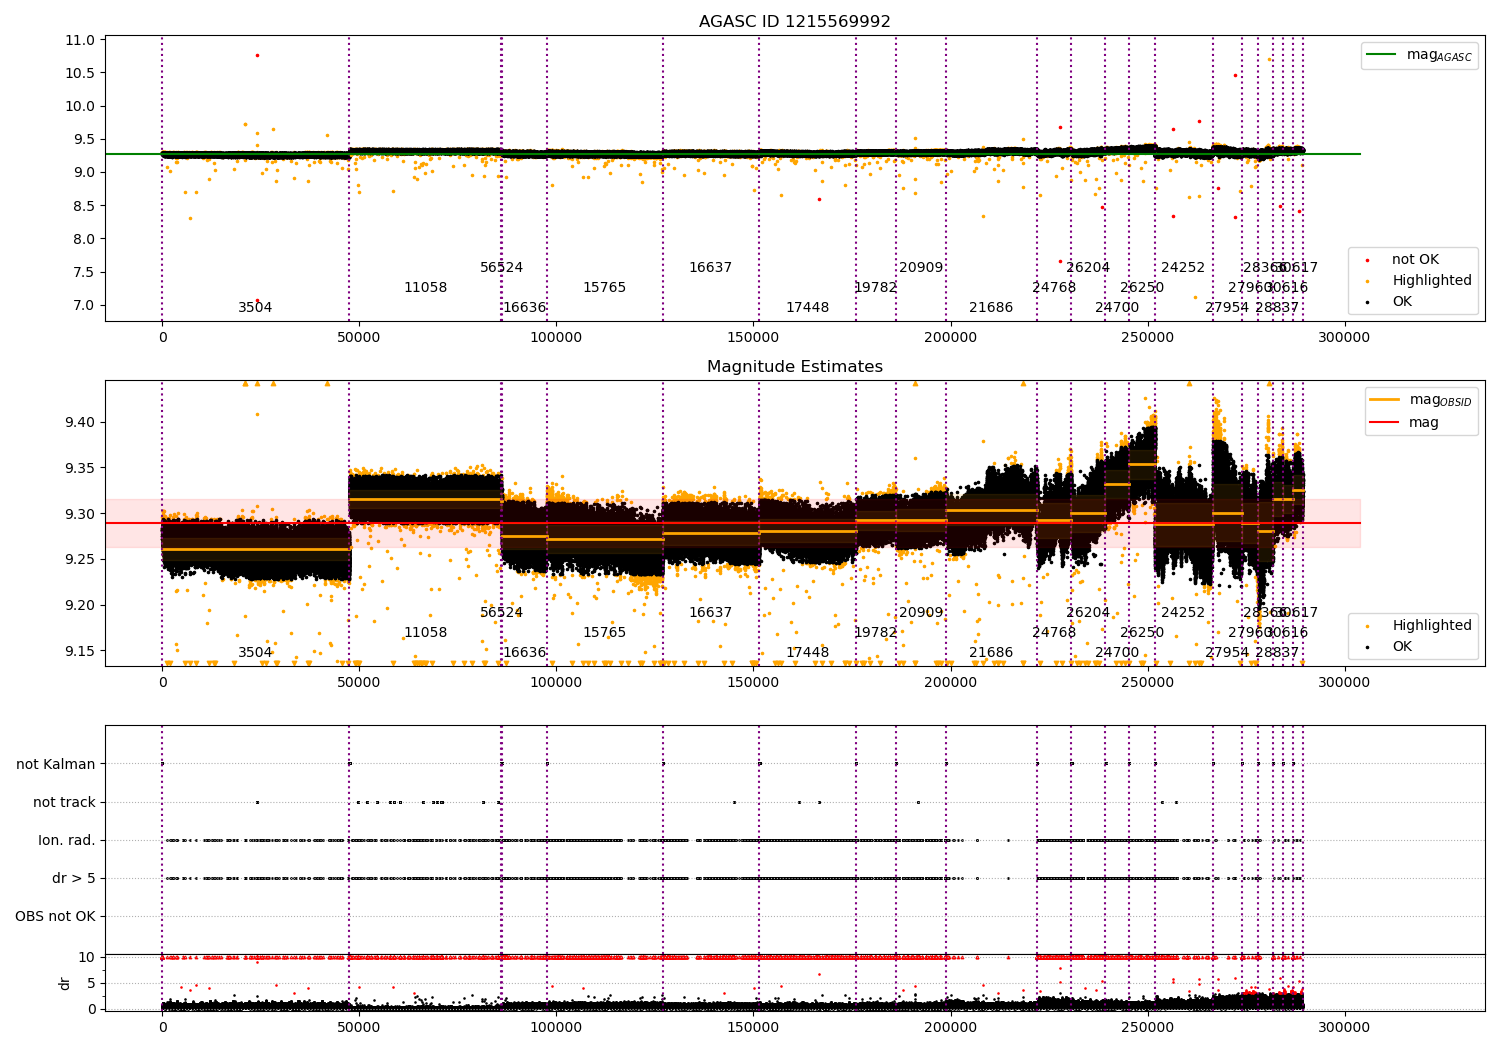Image resolution: width=1500 pixels, height=1050 pixels.
Task: Click the title 'AGASC ID 1215569992'
Action: [x=794, y=22]
